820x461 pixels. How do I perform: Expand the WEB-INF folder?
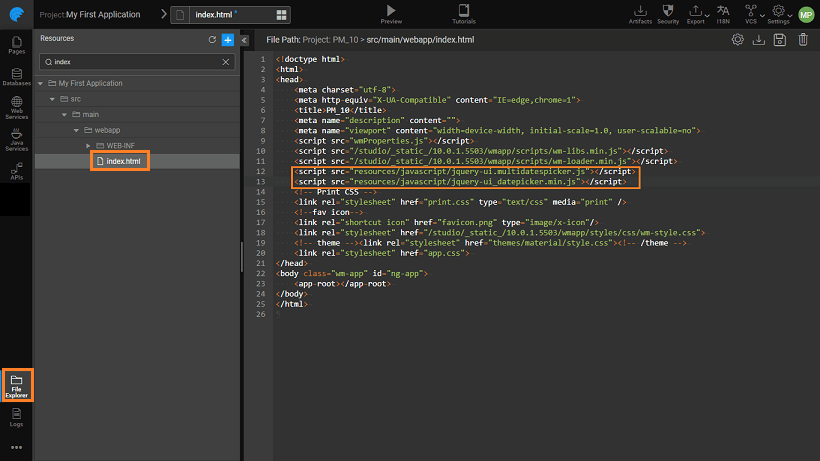(88, 145)
